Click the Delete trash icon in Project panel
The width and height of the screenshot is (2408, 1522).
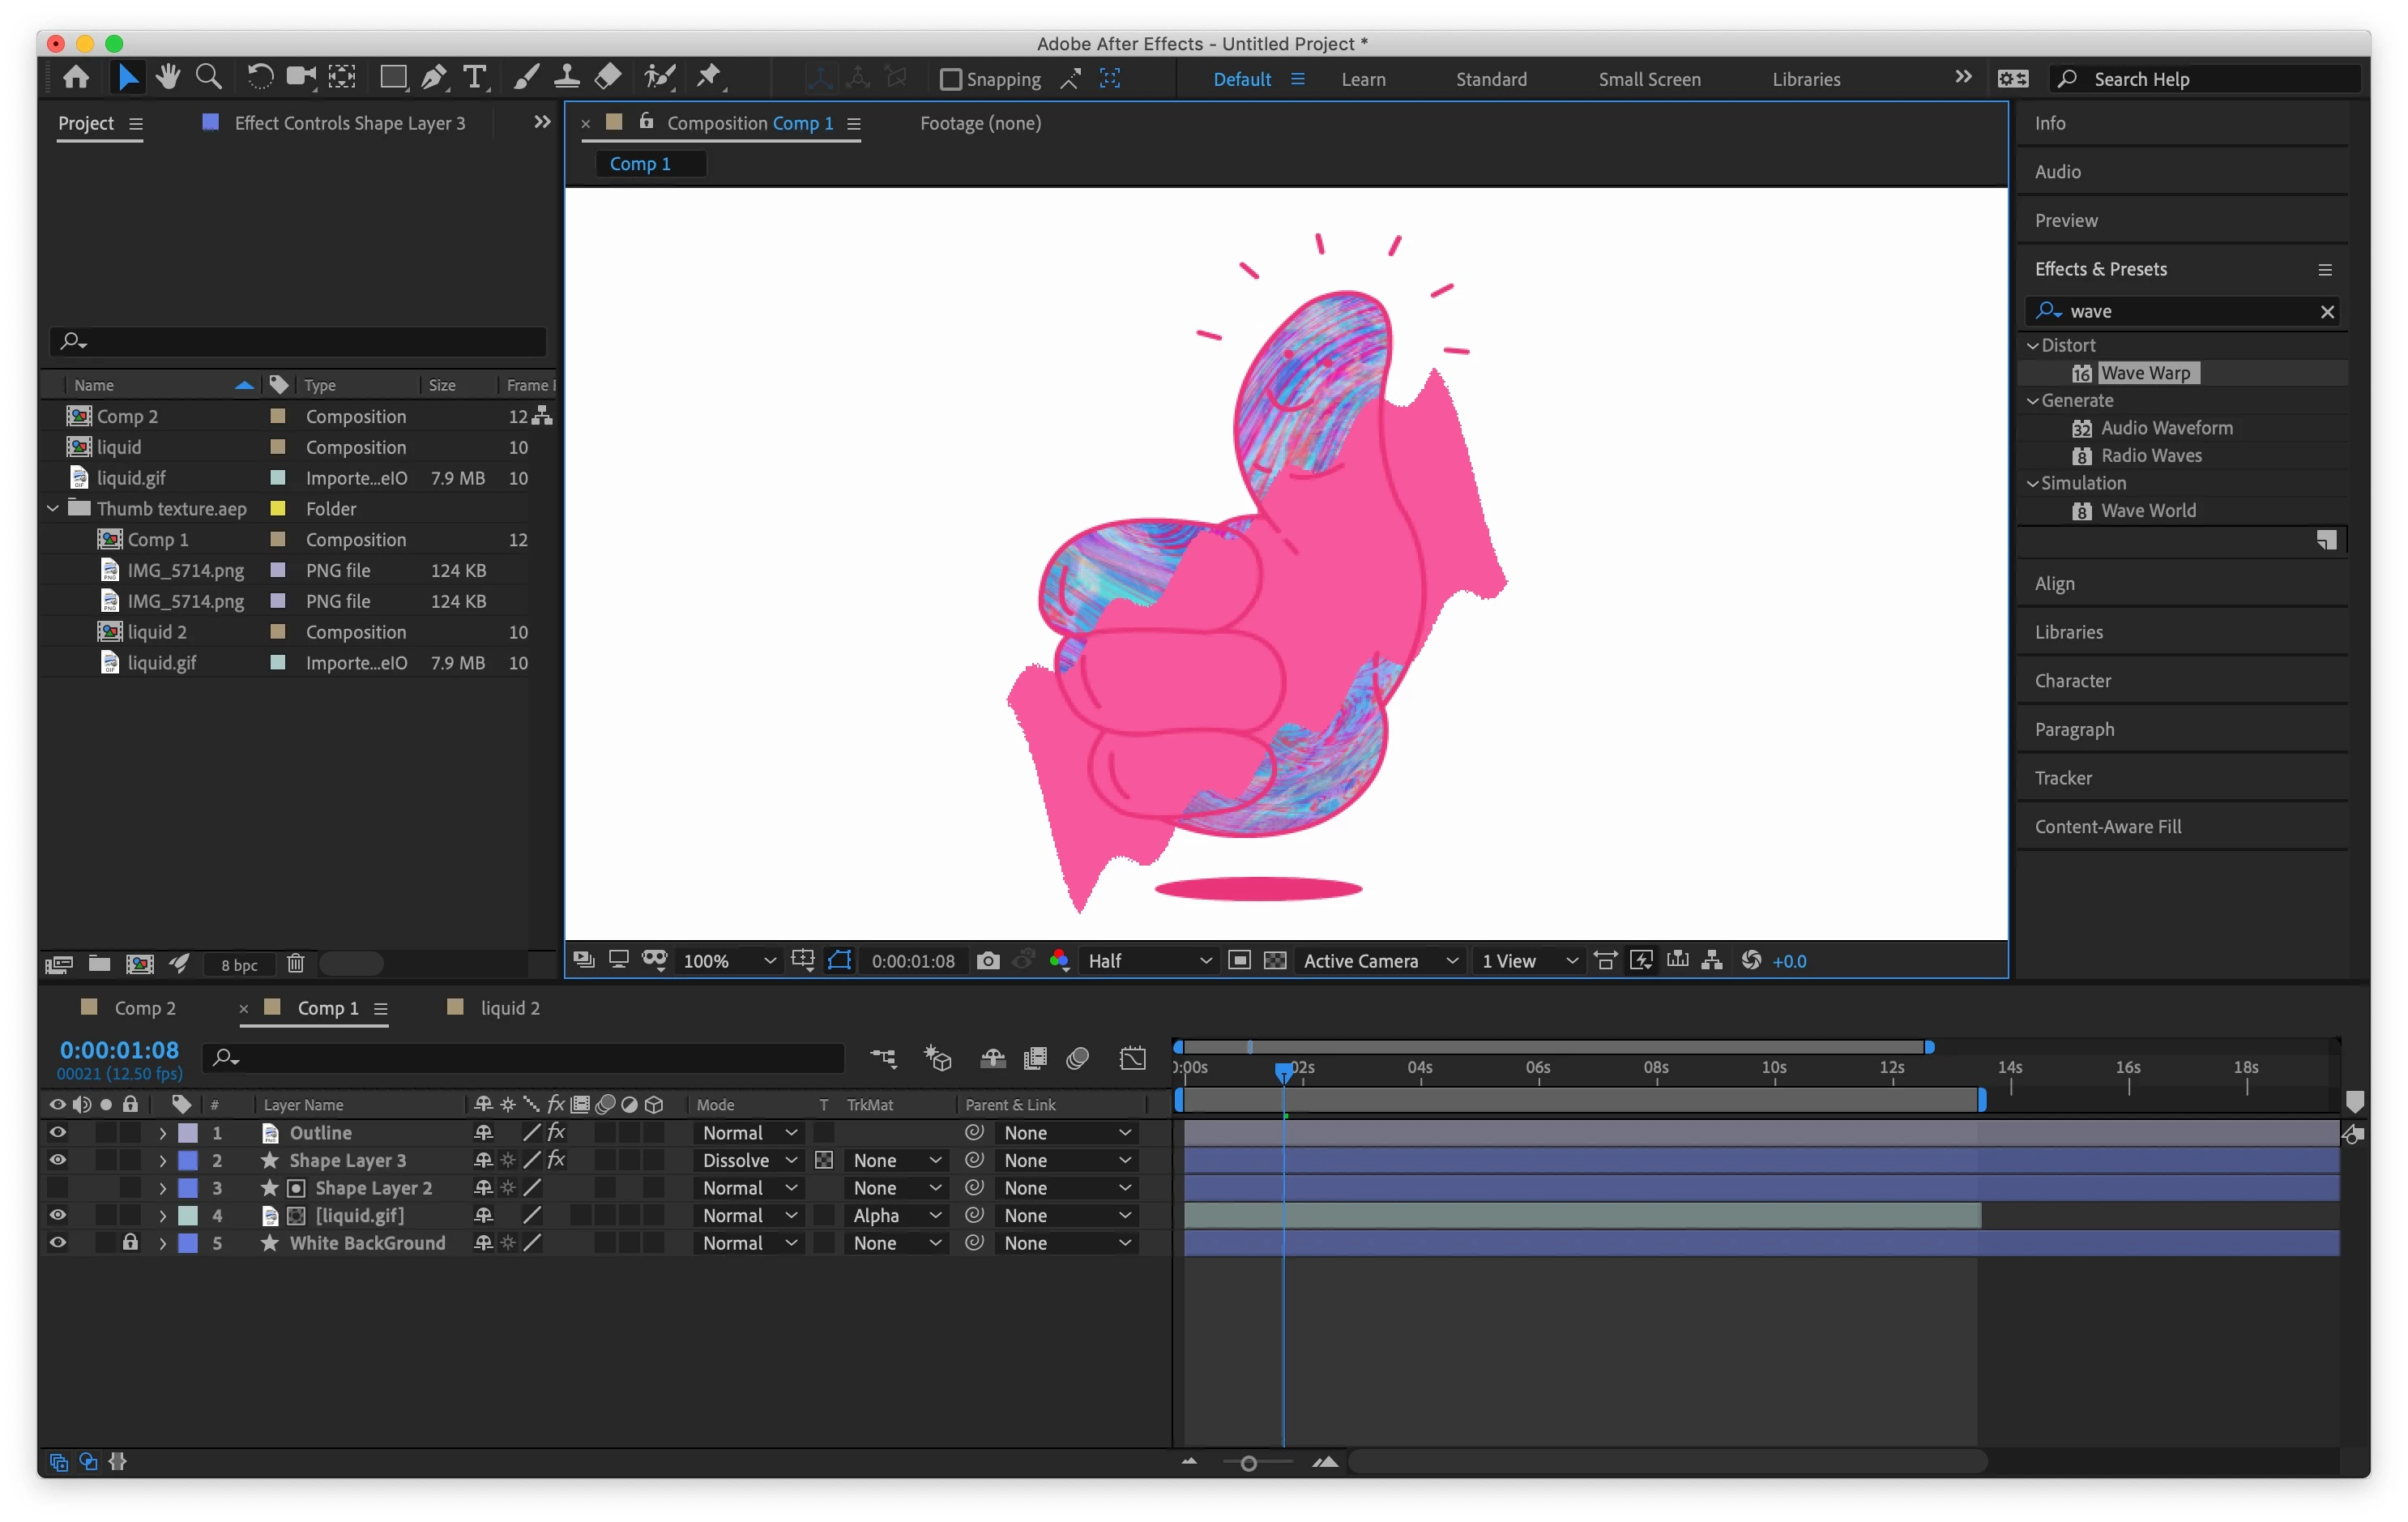pyautogui.click(x=295, y=964)
